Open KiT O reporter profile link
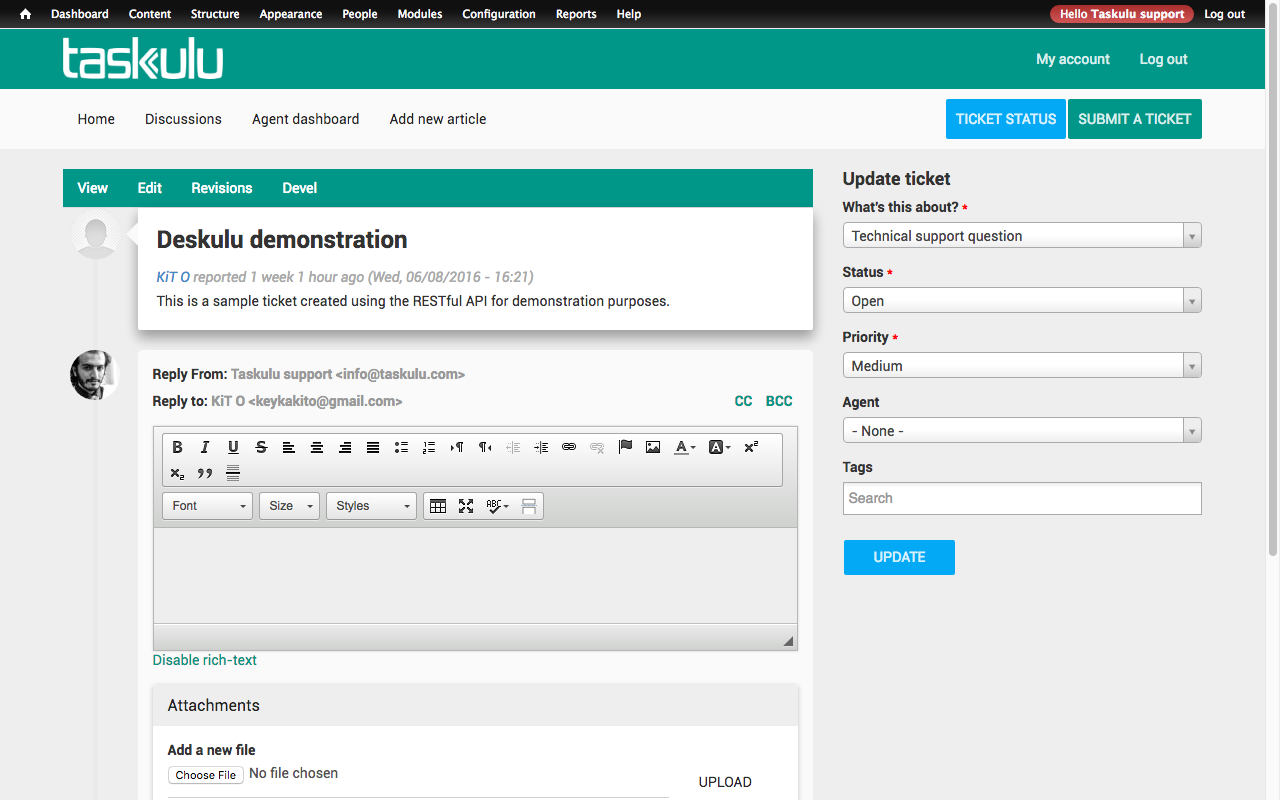1280x800 pixels. [x=173, y=277]
